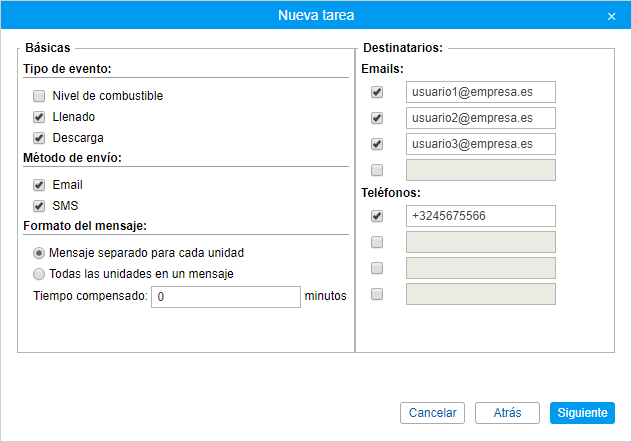This screenshot has width=632, height=442.
Task: Toggle the Email sending method checkbox
Action: (x=39, y=185)
